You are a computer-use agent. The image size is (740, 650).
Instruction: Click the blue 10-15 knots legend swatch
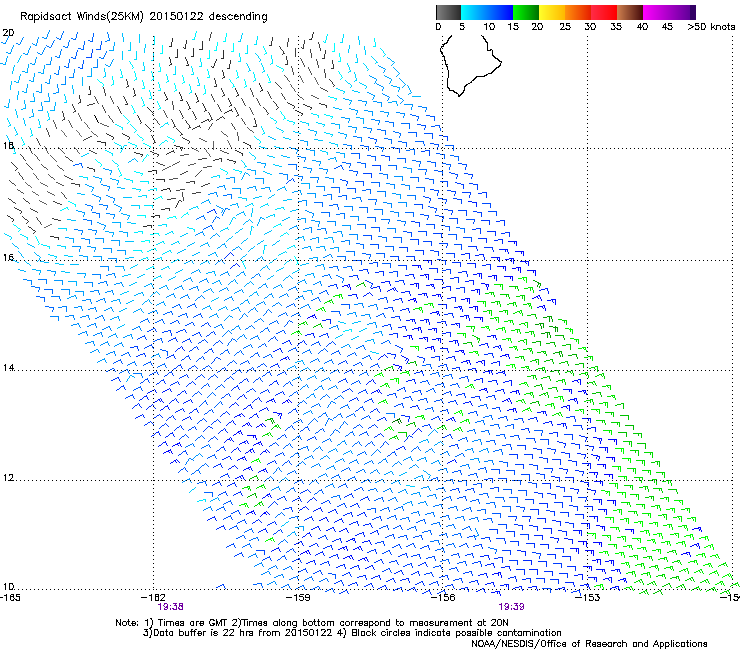[500, 12]
